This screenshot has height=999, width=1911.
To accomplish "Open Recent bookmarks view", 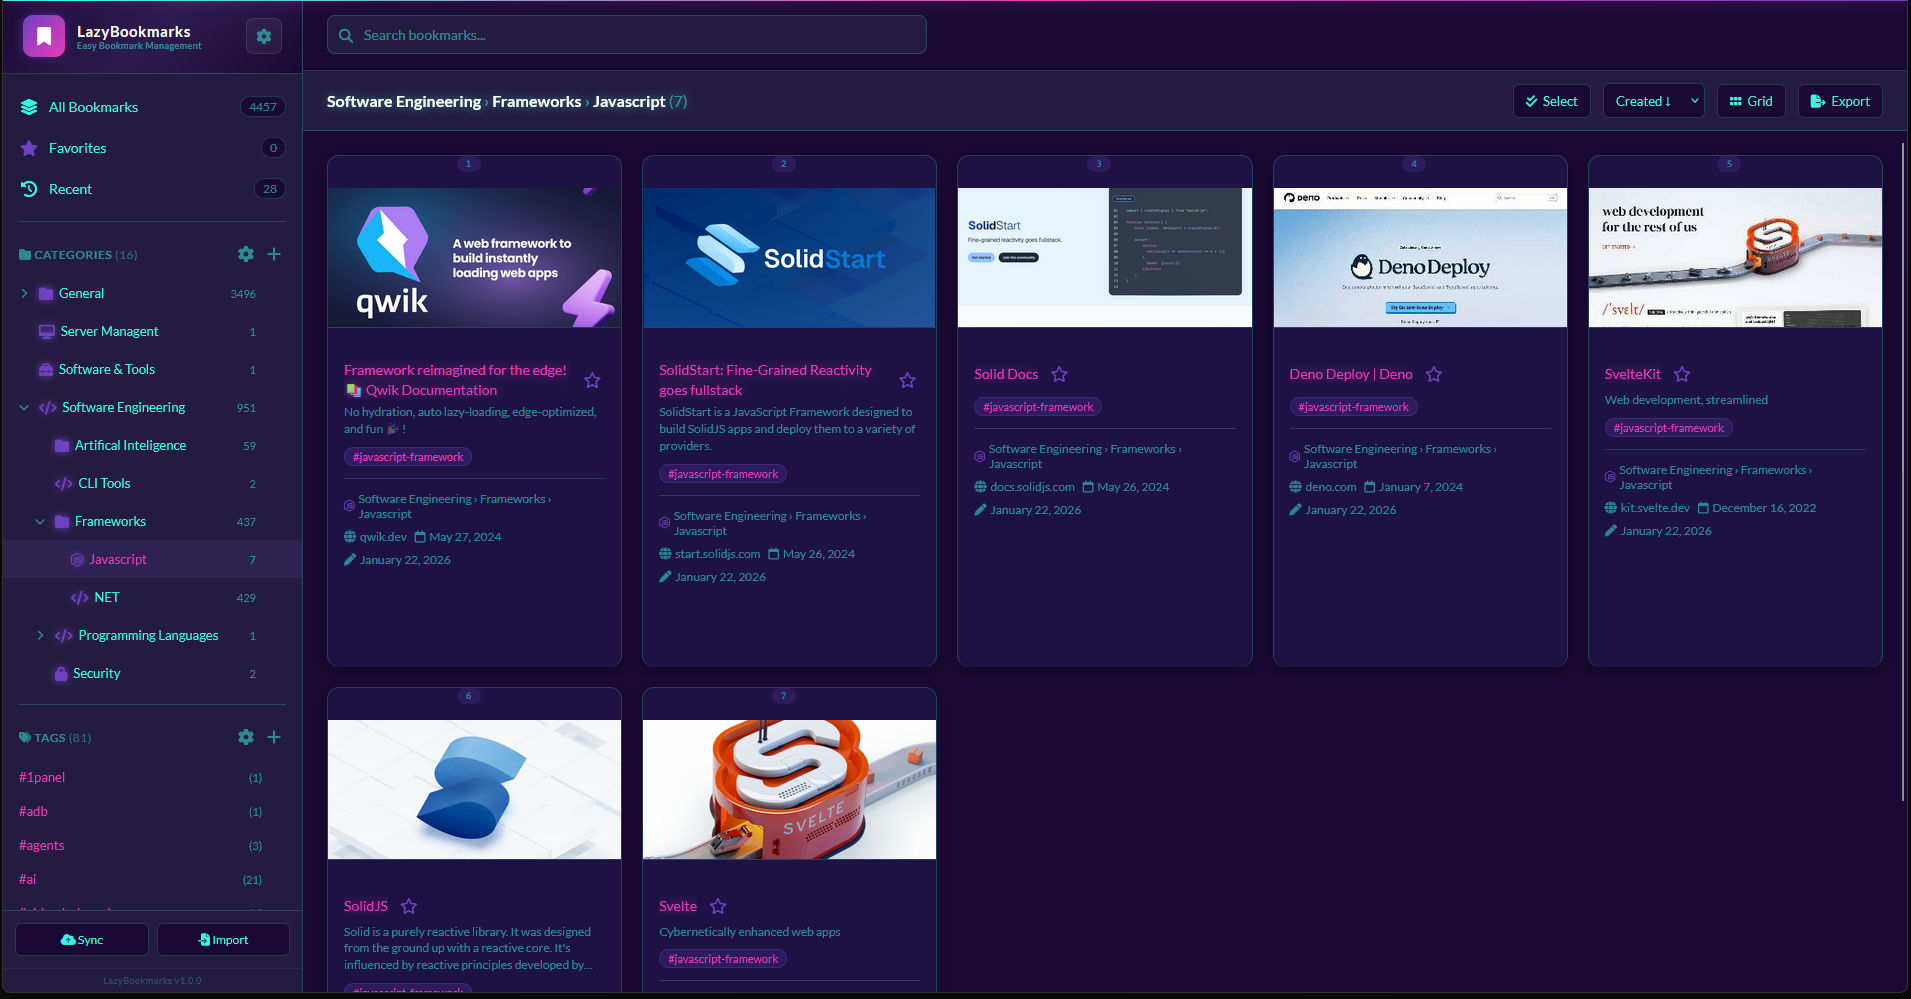I will coord(152,189).
